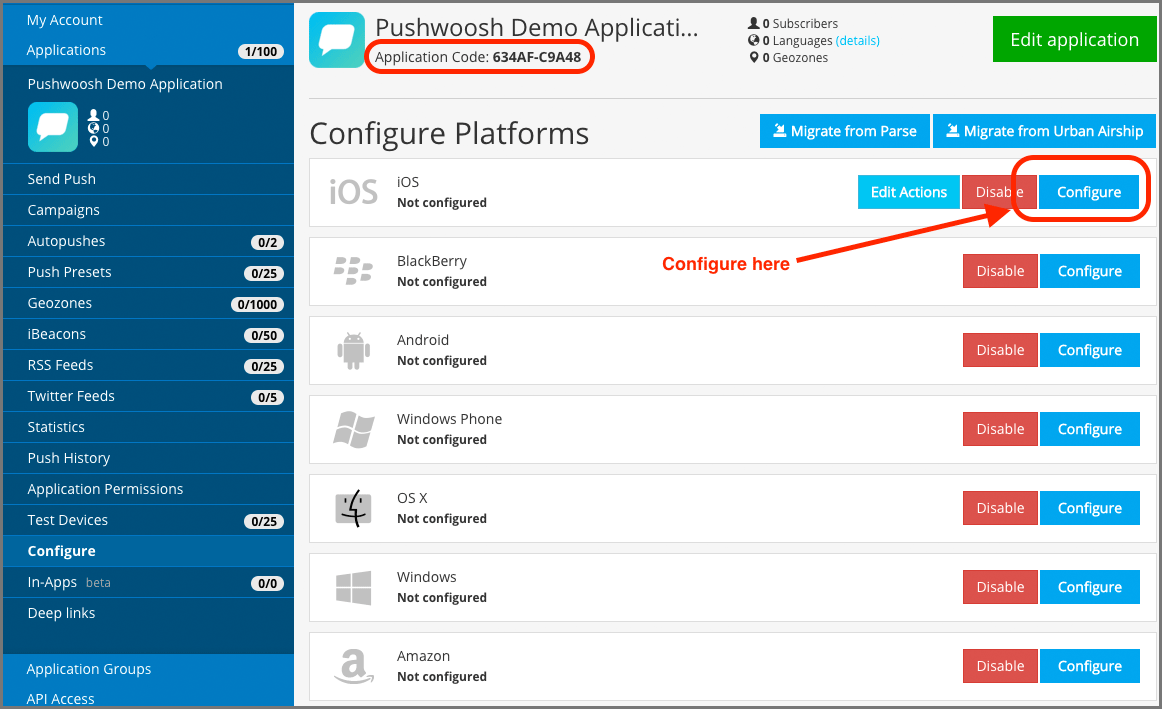Click the BlackBerry platform logo
This screenshot has width=1162, height=709.
pos(353,271)
